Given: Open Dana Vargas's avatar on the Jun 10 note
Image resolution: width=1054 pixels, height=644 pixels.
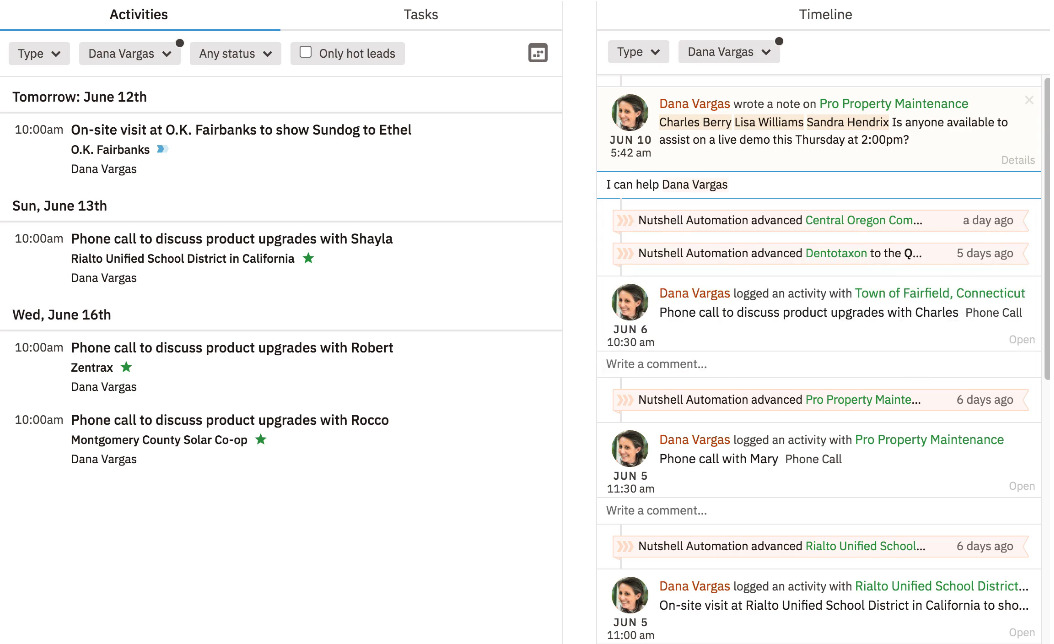Looking at the screenshot, I should pos(629,112).
